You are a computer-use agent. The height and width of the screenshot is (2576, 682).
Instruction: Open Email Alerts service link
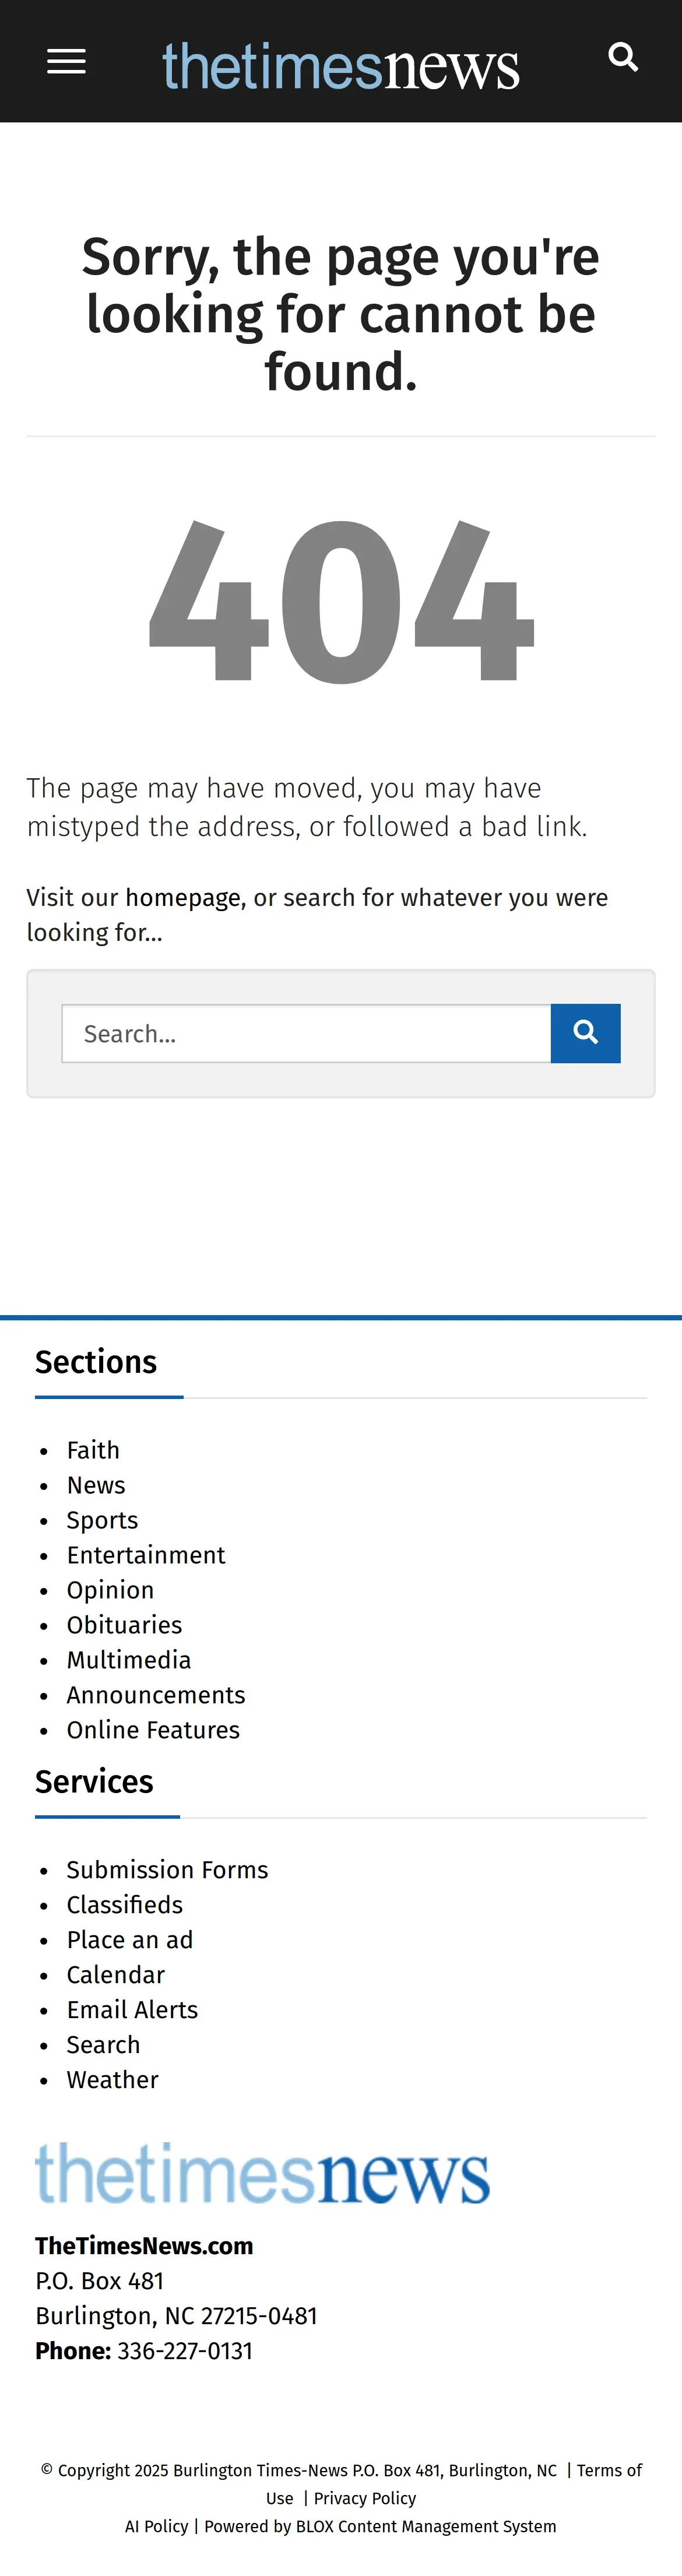[x=132, y=2010]
